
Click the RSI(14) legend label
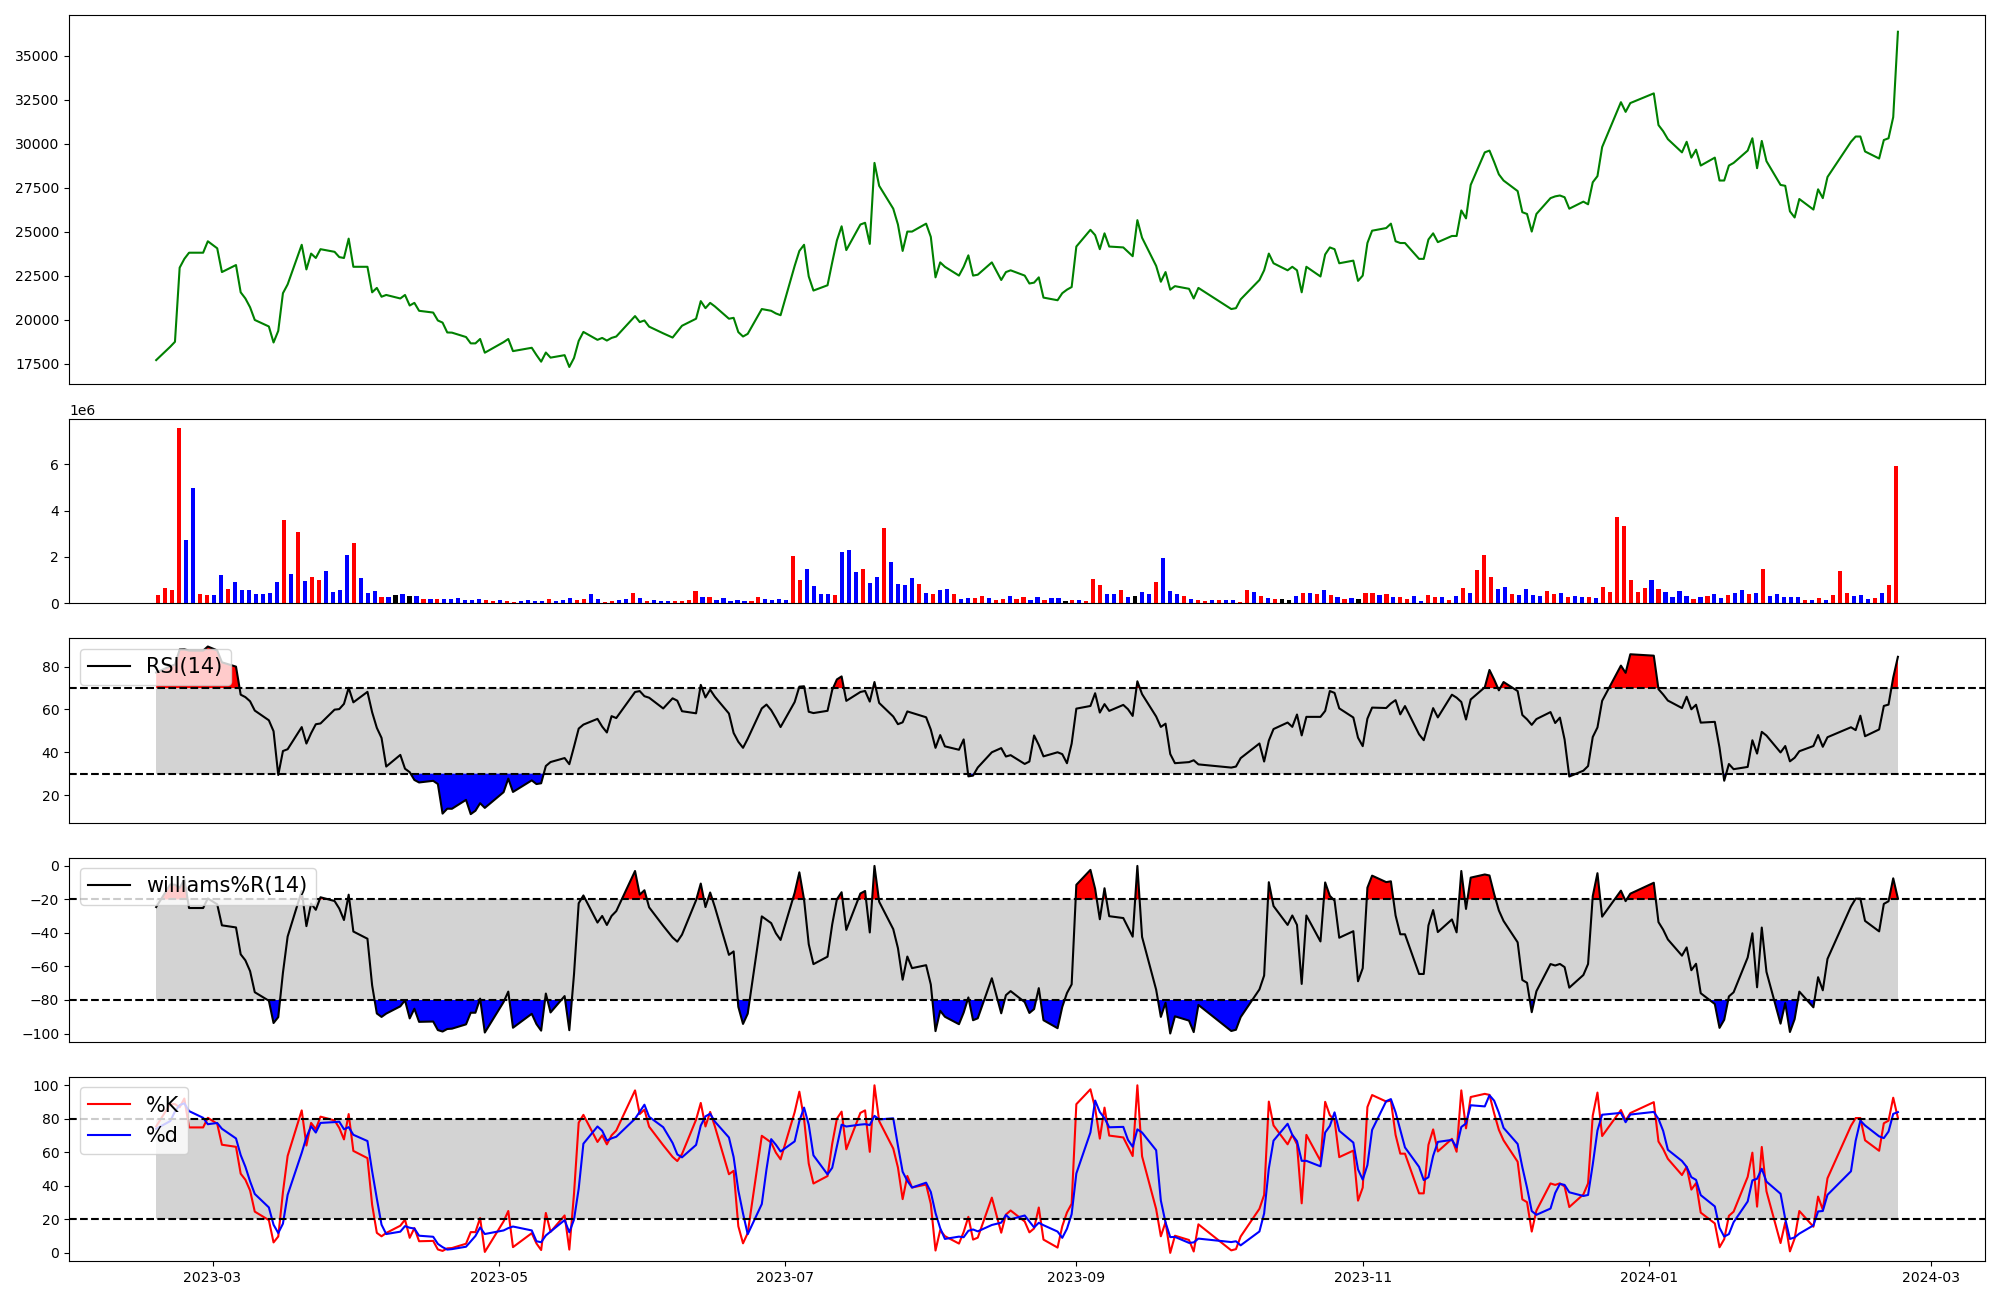184,666
